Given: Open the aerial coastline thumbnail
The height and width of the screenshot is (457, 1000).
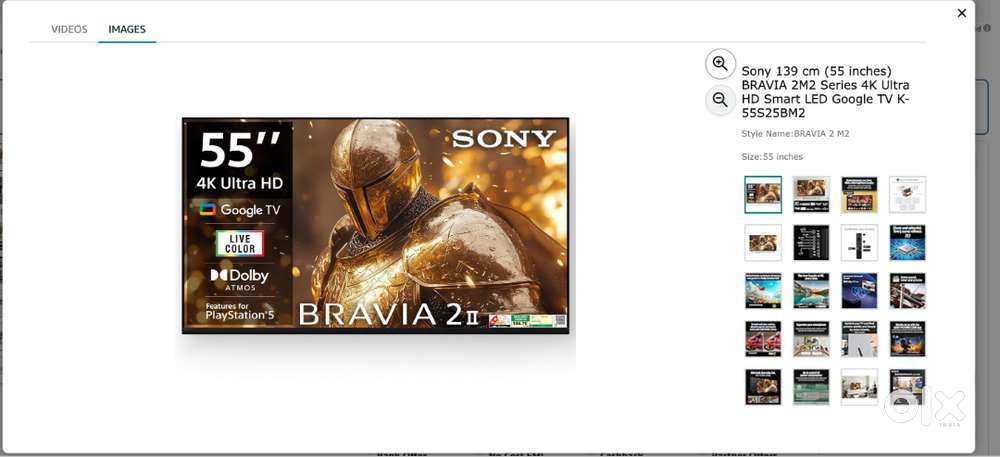Looking at the screenshot, I should (x=763, y=291).
